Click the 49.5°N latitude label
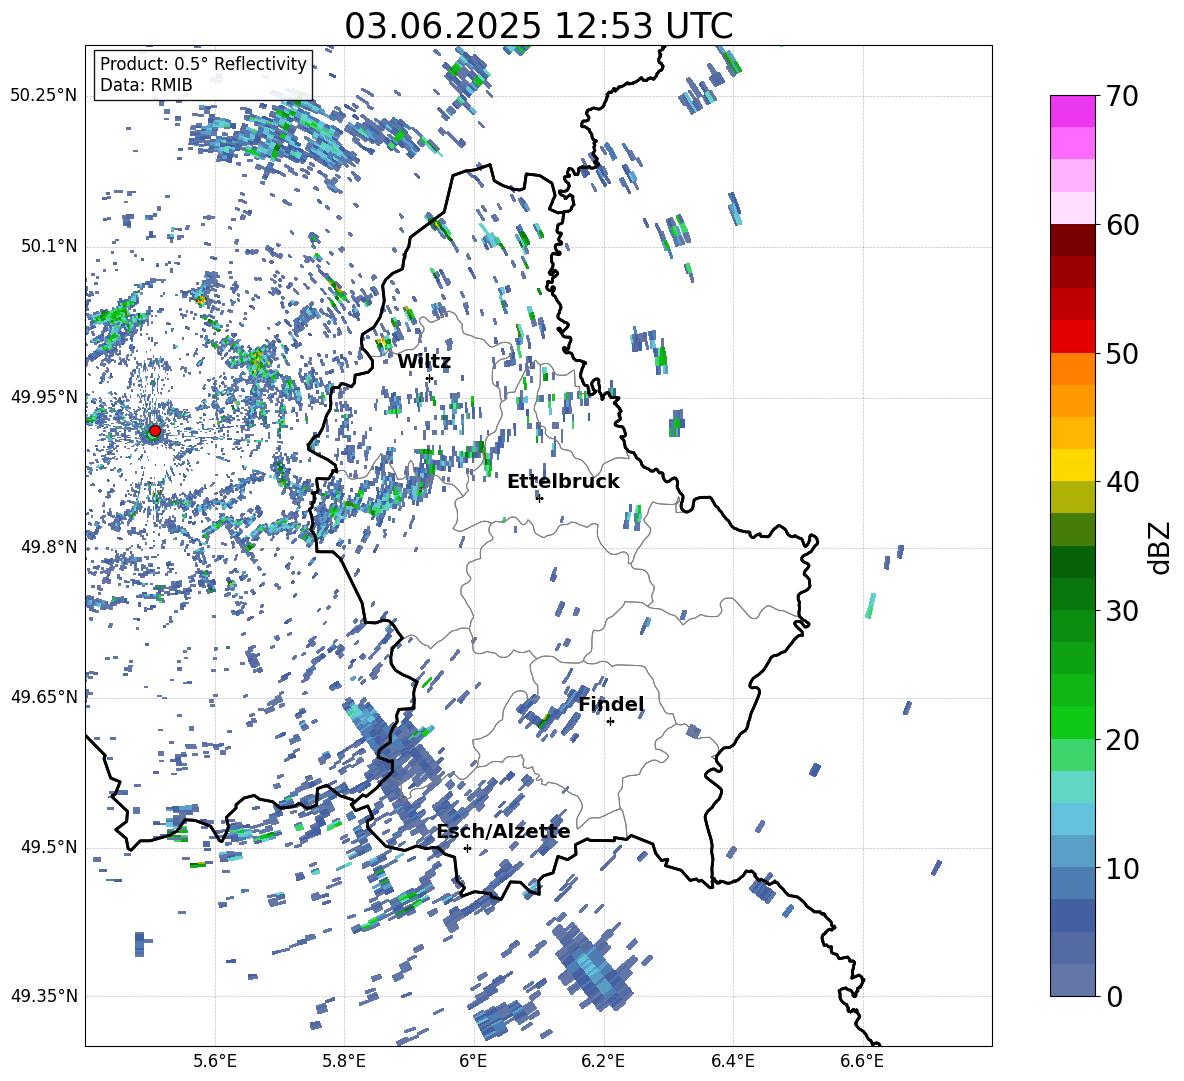 [48, 847]
